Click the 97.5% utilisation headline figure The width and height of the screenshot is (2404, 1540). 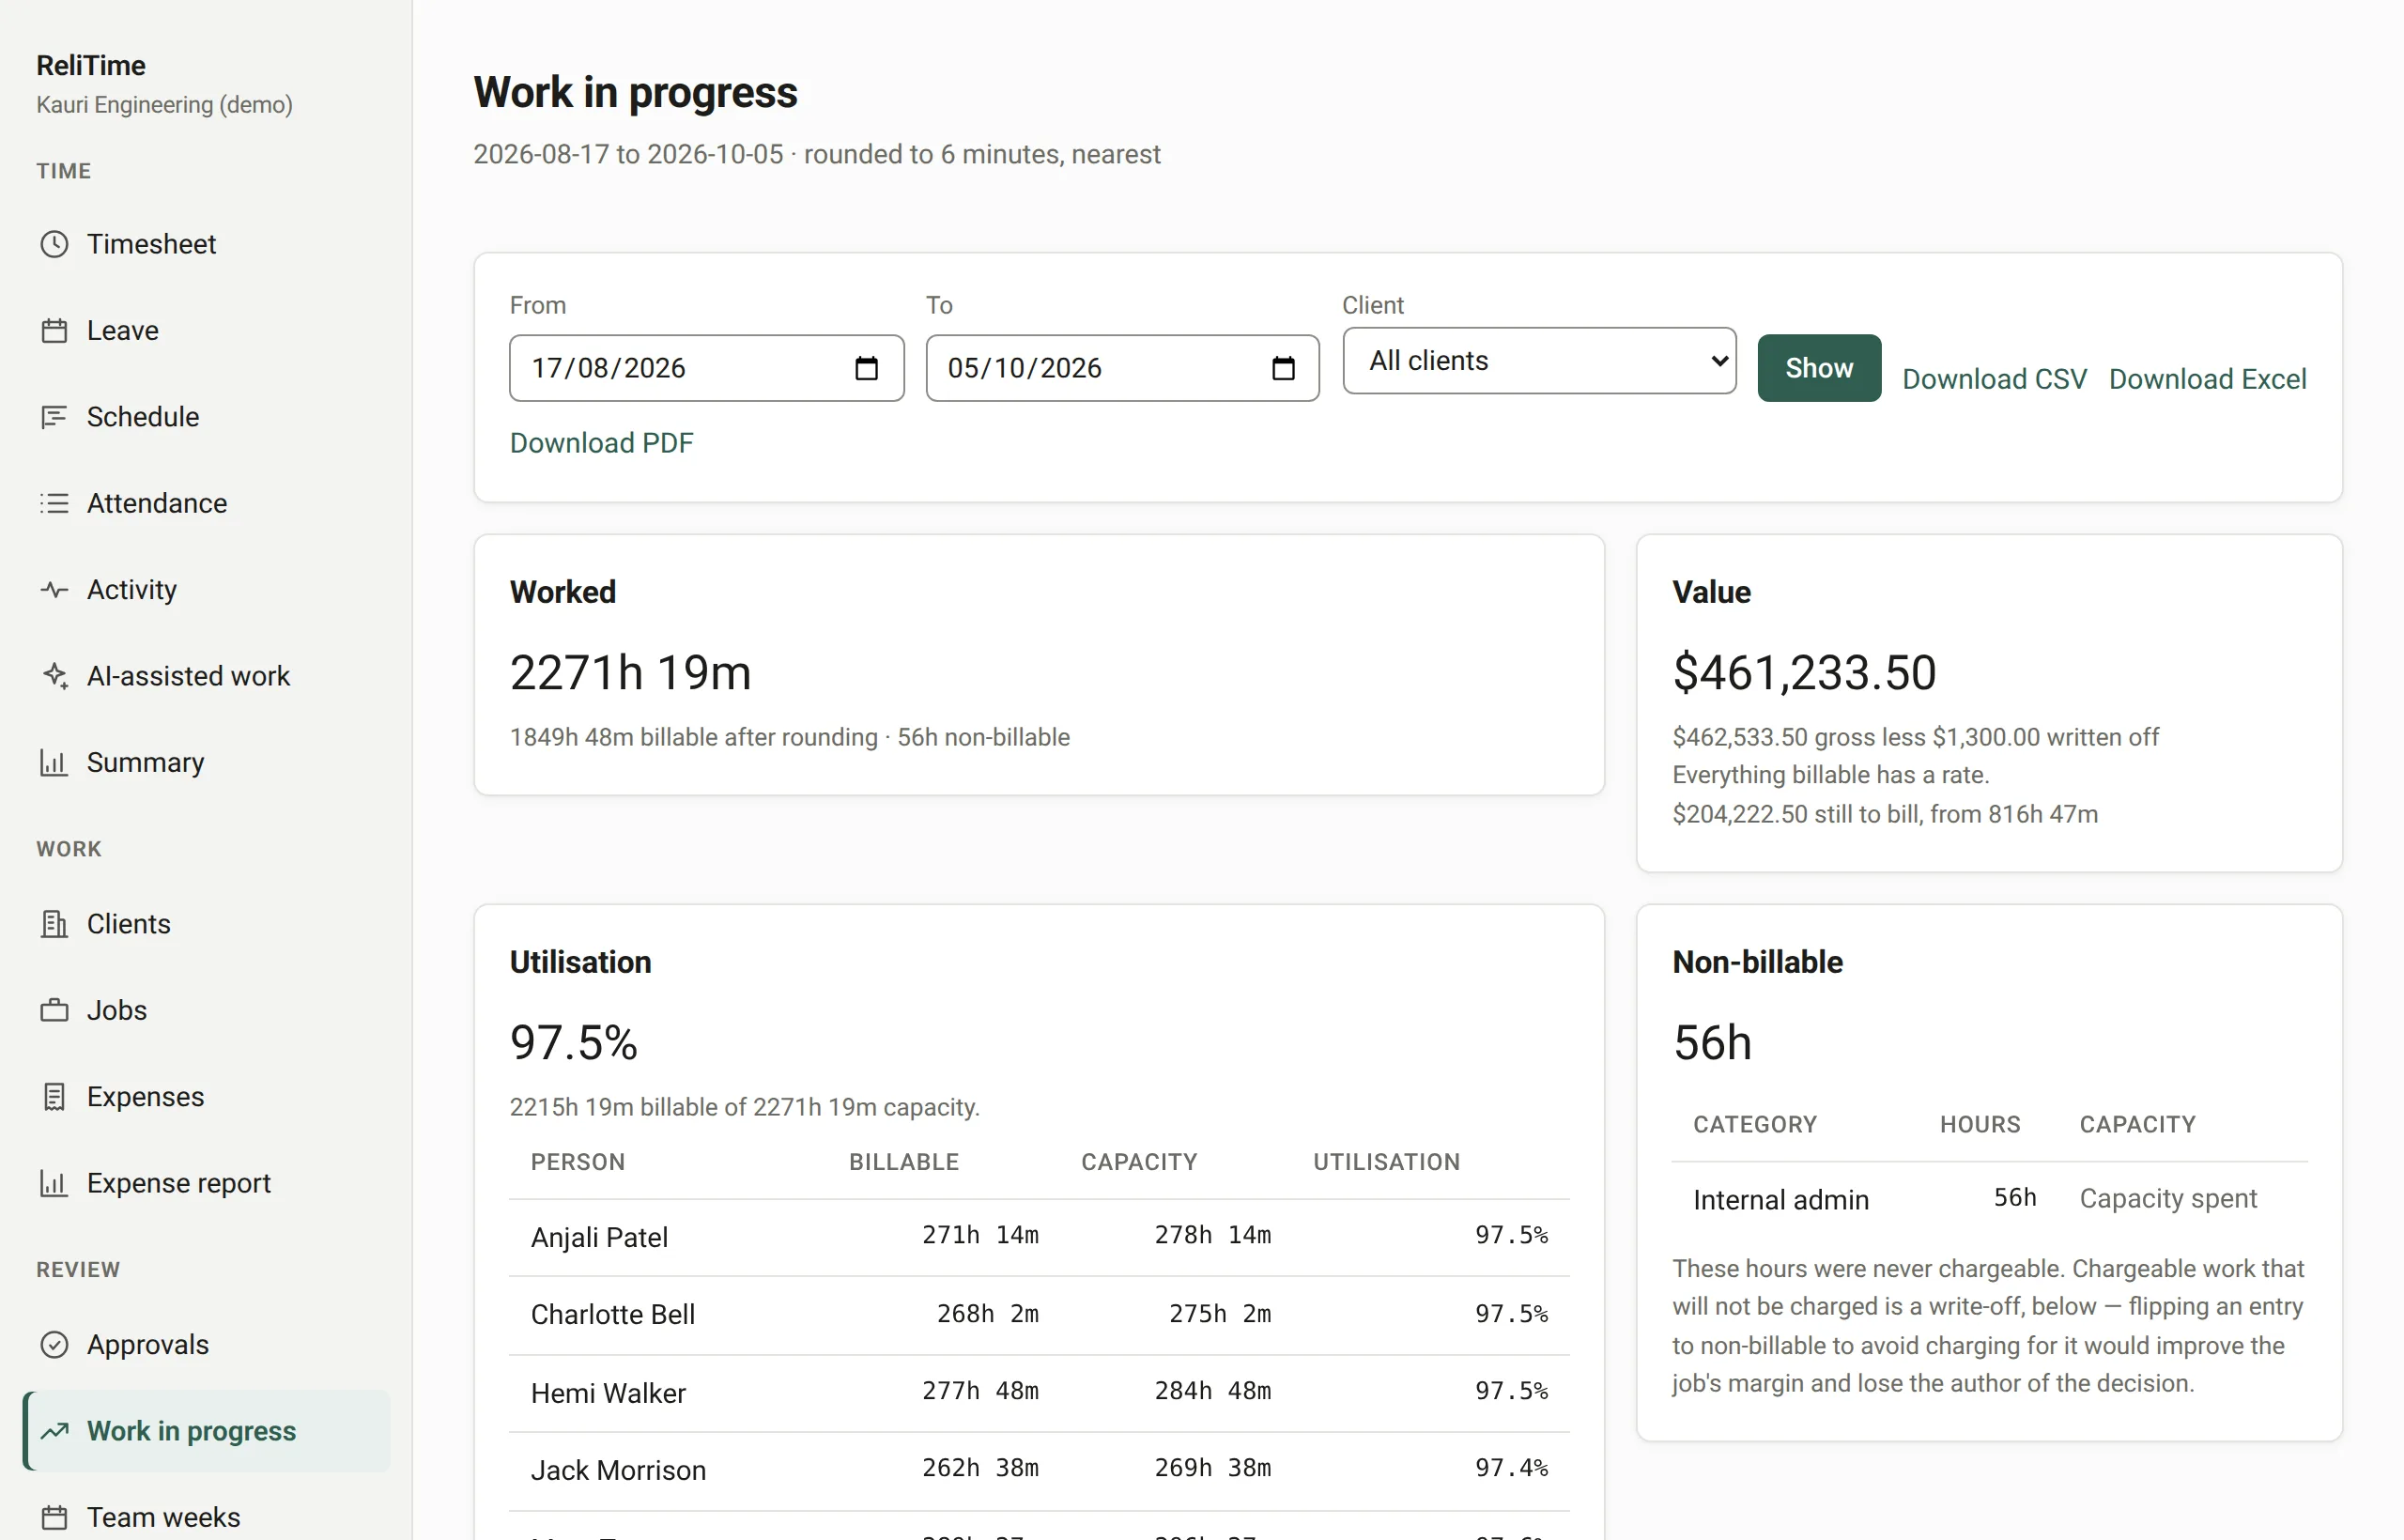(x=573, y=1043)
